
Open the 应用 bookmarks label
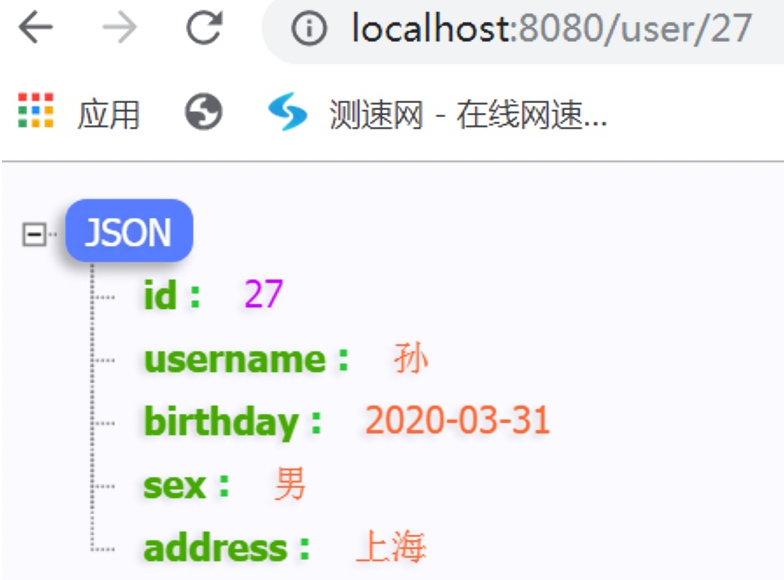coord(108,114)
